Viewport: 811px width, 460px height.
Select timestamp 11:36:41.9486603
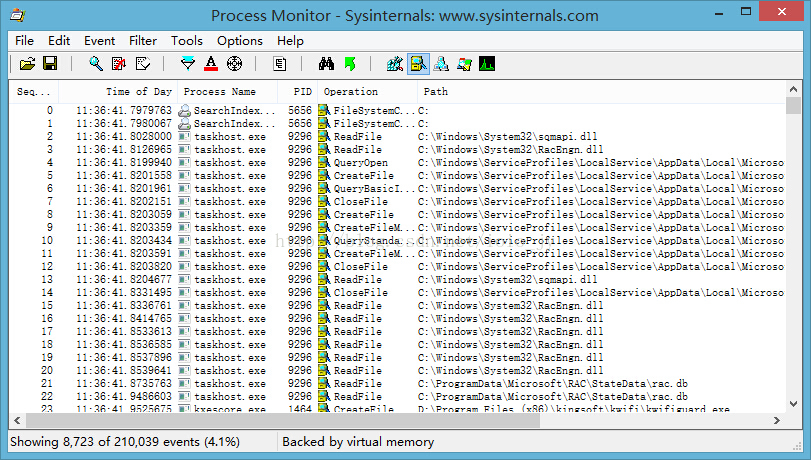point(124,396)
